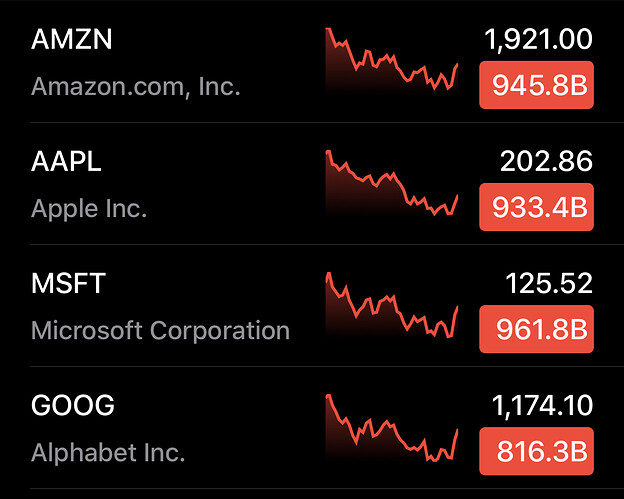
Task: Toggle the MSFT 961.8B market cap badge
Action: click(537, 330)
